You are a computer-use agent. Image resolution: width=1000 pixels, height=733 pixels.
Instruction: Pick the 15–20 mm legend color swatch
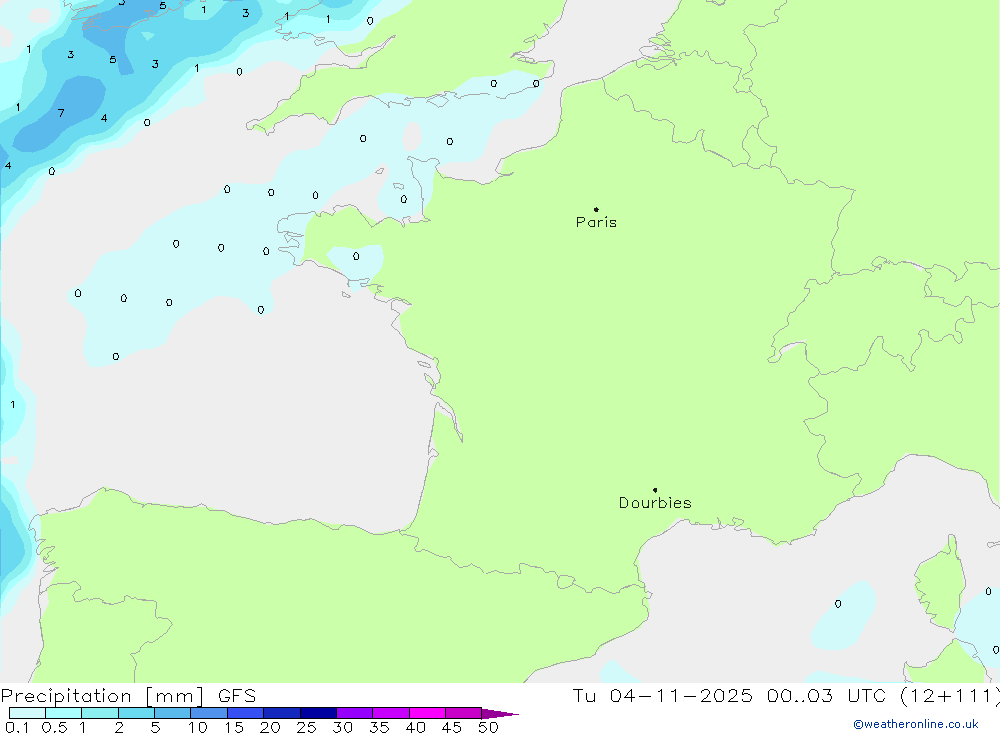245,713
